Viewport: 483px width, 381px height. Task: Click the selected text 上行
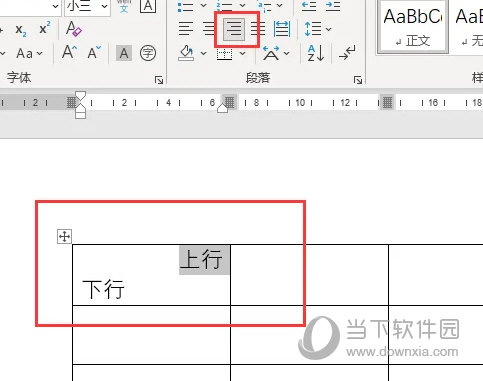pyautogui.click(x=201, y=259)
